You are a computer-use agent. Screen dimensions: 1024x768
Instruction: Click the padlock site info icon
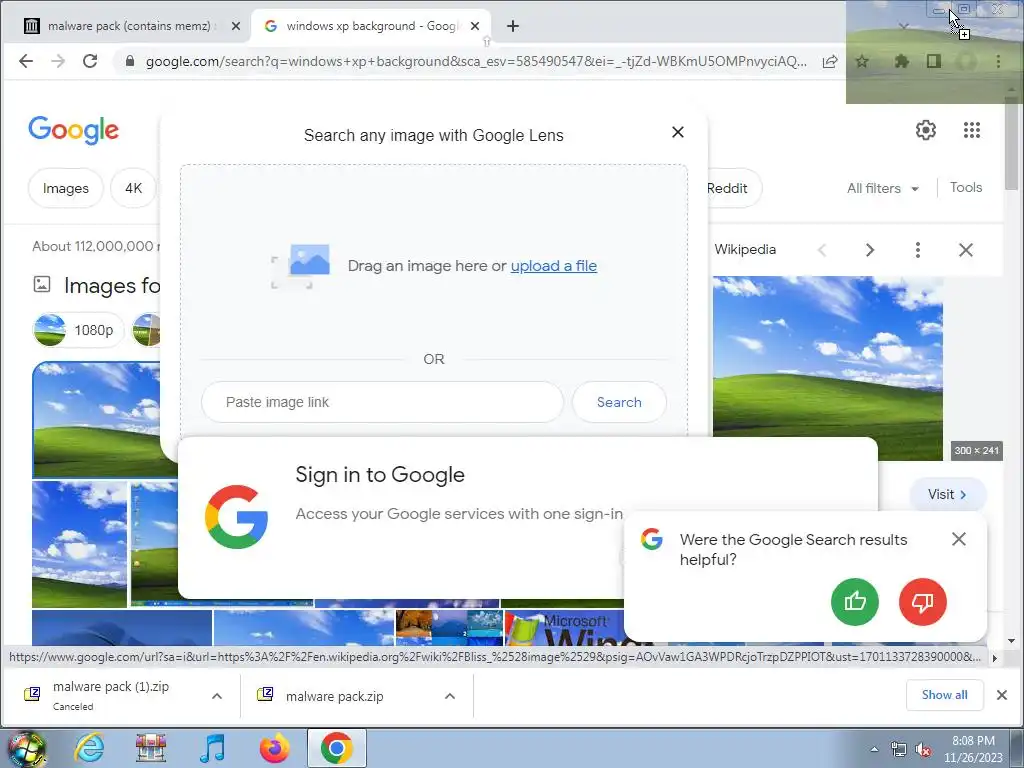[x=129, y=61]
